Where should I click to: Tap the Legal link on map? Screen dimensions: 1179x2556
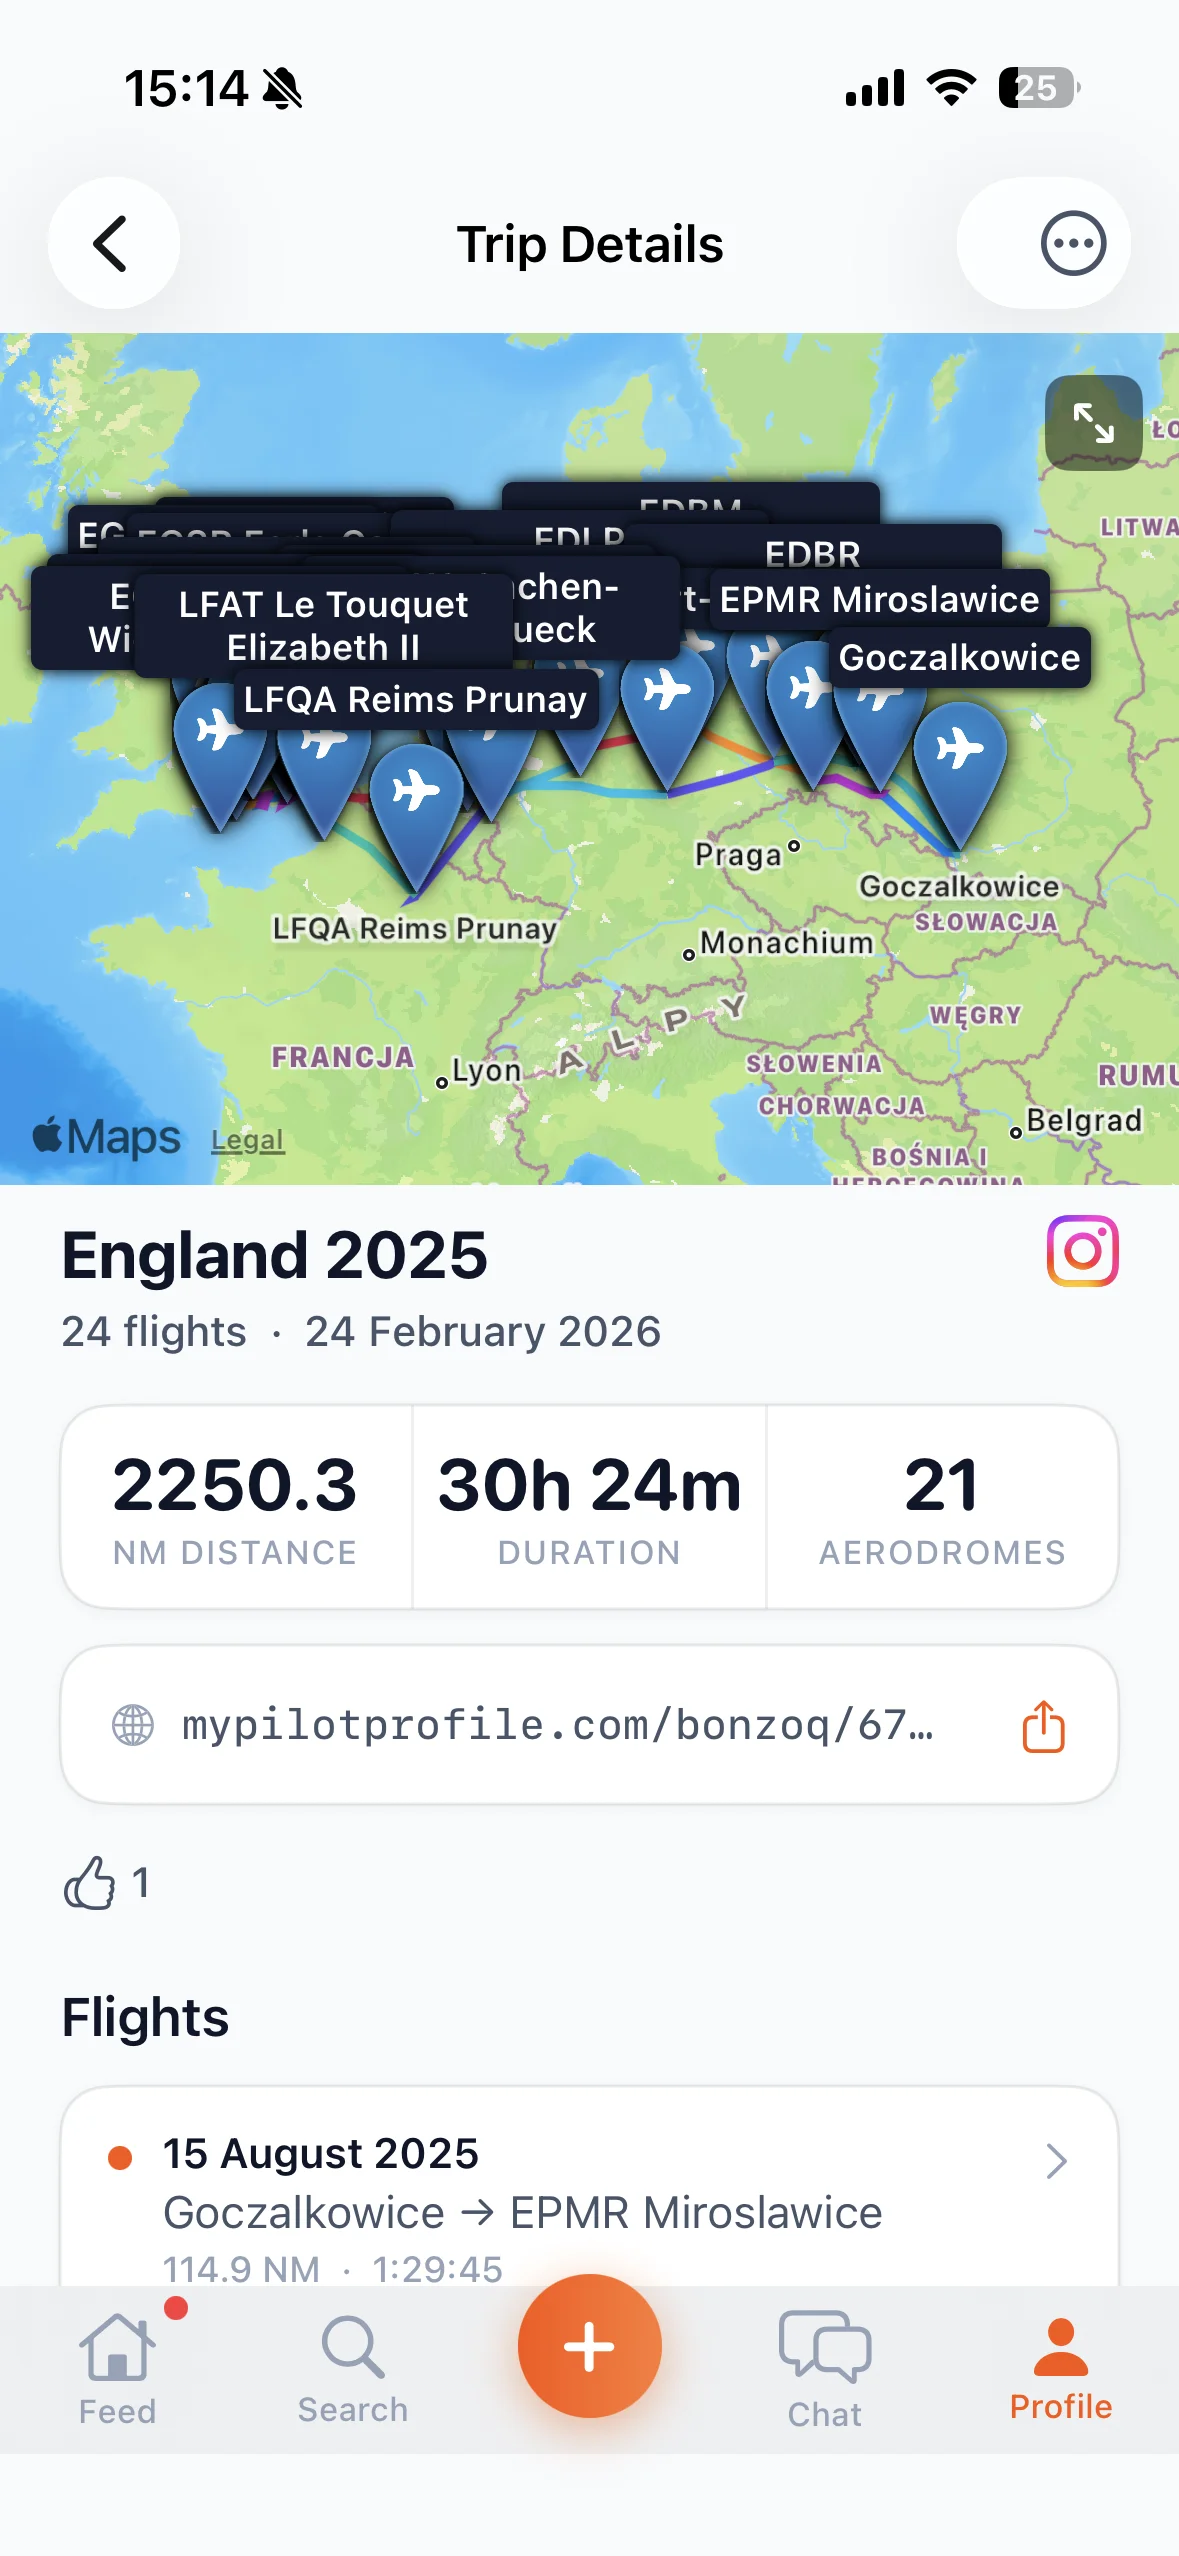247,1140
